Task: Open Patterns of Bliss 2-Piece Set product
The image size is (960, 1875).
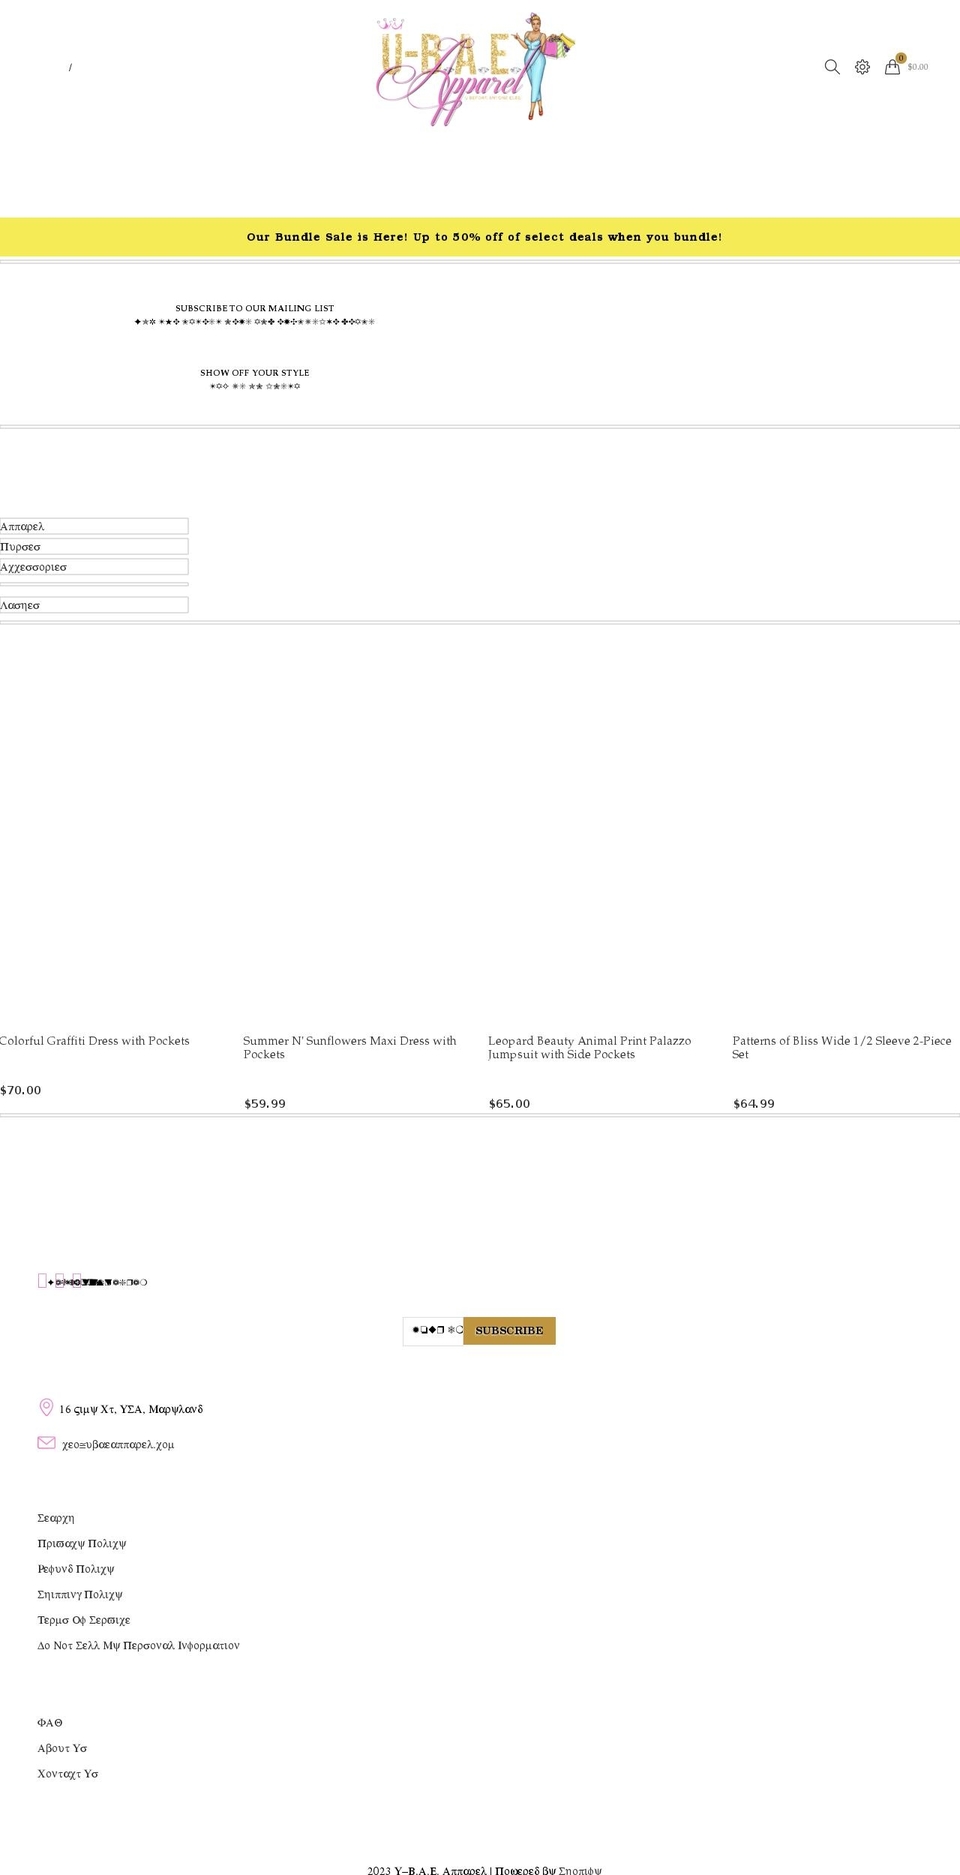Action: point(842,1047)
